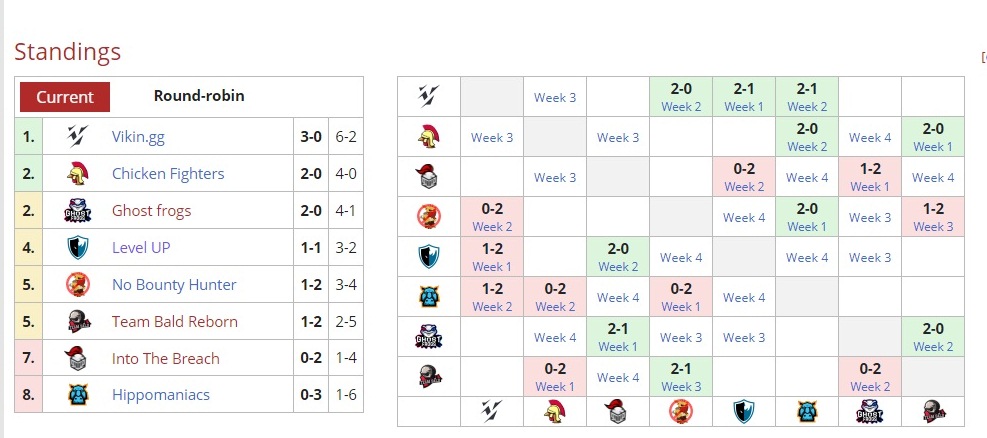This screenshot has width=987, height=438.
Task: Click Vikin.gg logo in crosstable bottom row
Action: [492, 410]
